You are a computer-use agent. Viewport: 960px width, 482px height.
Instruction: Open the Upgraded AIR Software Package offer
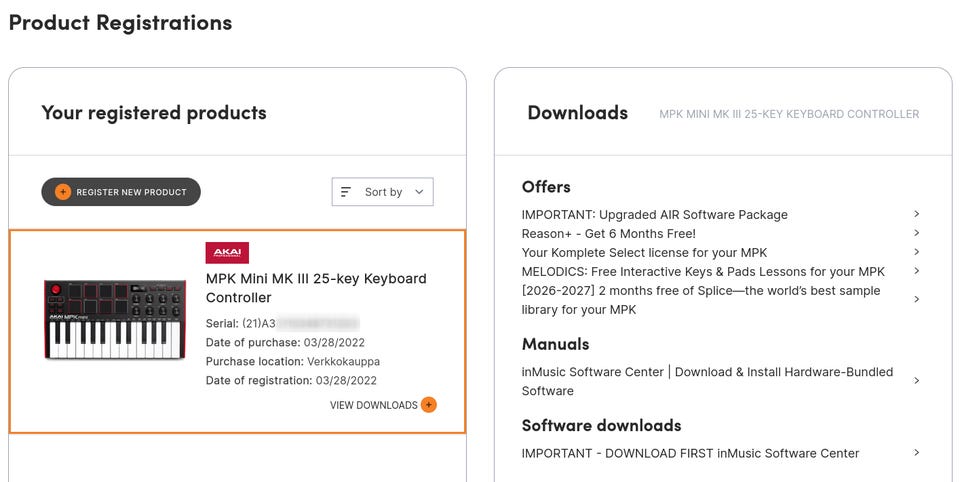[654, 214]
